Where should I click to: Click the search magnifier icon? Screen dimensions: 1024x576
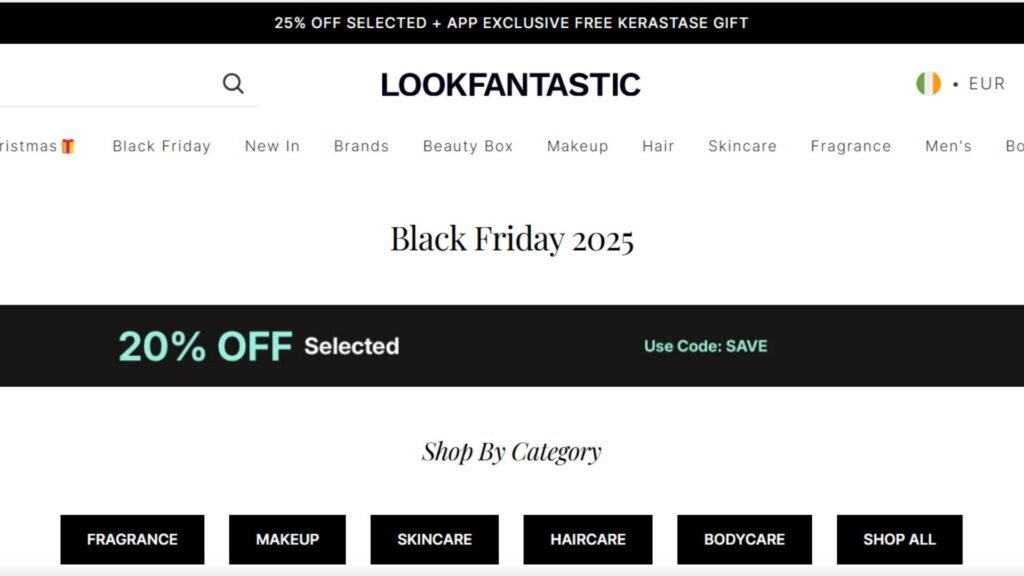pos(233,83)
